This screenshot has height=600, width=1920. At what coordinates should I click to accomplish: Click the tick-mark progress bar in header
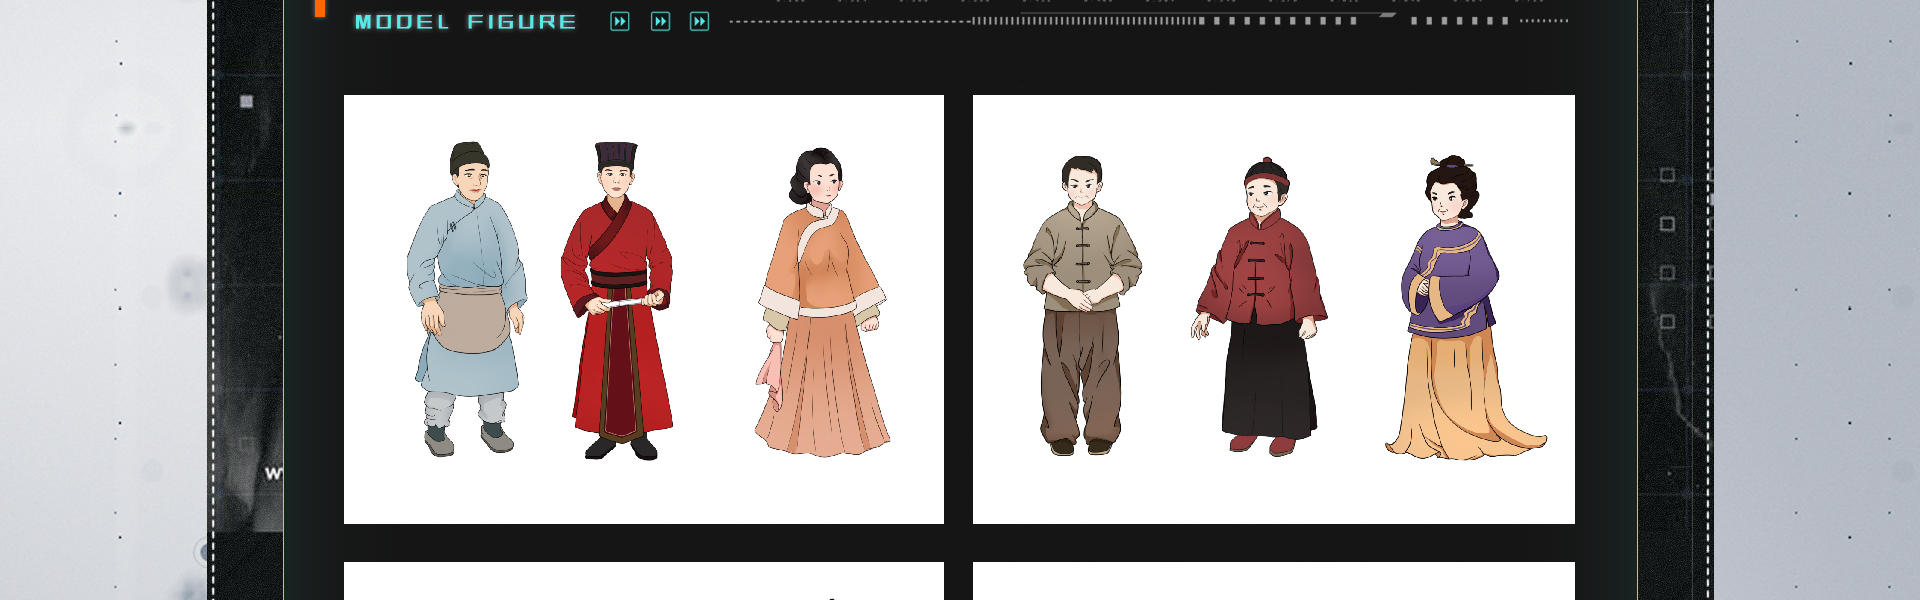click(1085, 20)
